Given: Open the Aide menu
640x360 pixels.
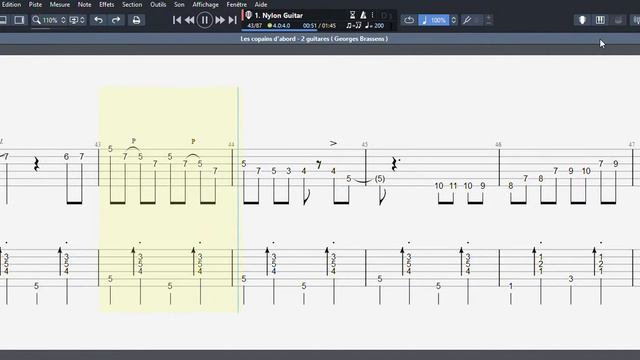Looking at the screenshot, I should click(261, 4).
